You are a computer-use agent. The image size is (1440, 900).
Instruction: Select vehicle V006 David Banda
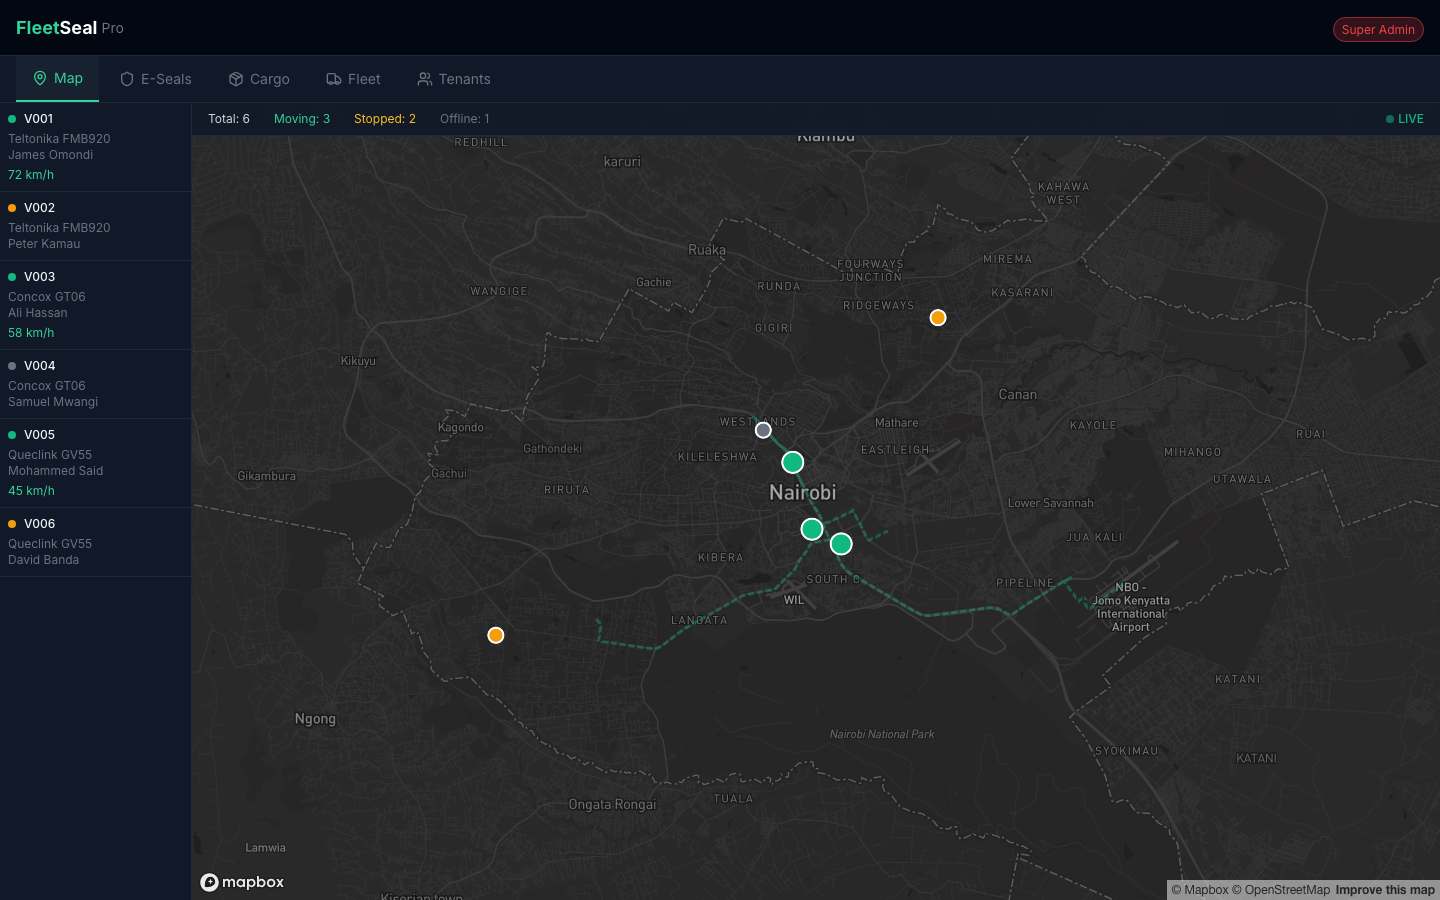tap(95, 542)
